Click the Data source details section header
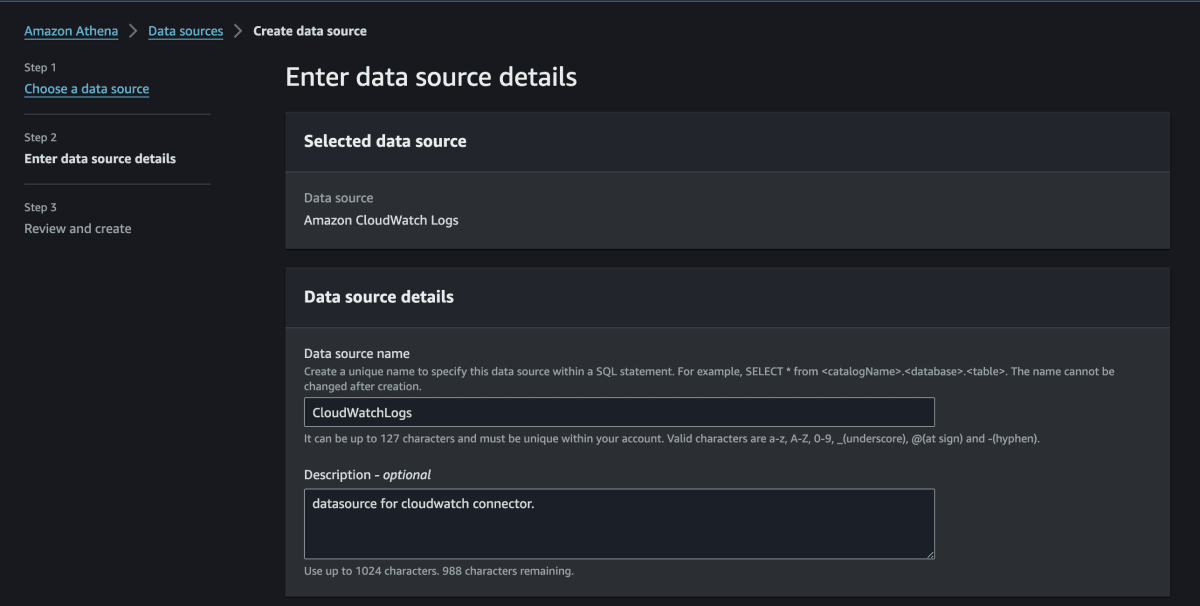 click(379, 297)
